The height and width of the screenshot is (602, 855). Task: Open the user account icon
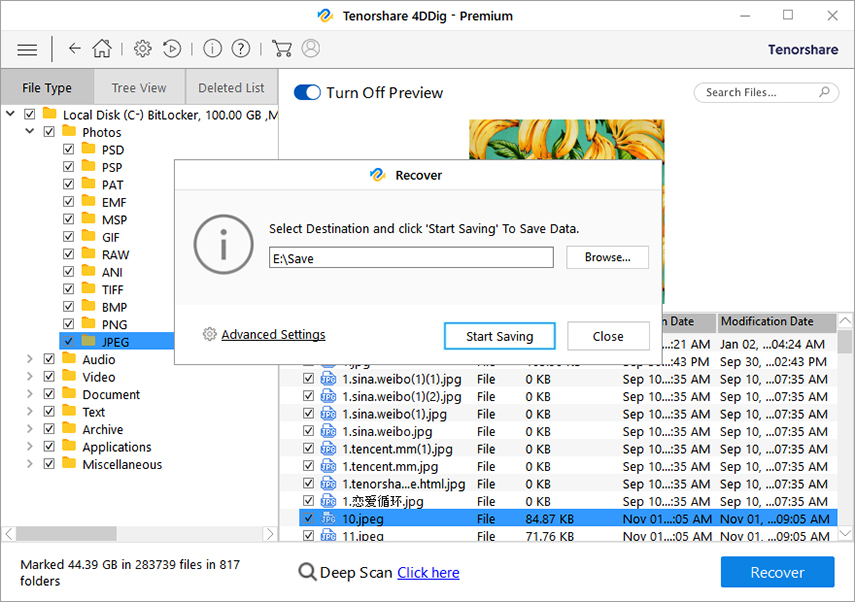(x=311, y=49)
